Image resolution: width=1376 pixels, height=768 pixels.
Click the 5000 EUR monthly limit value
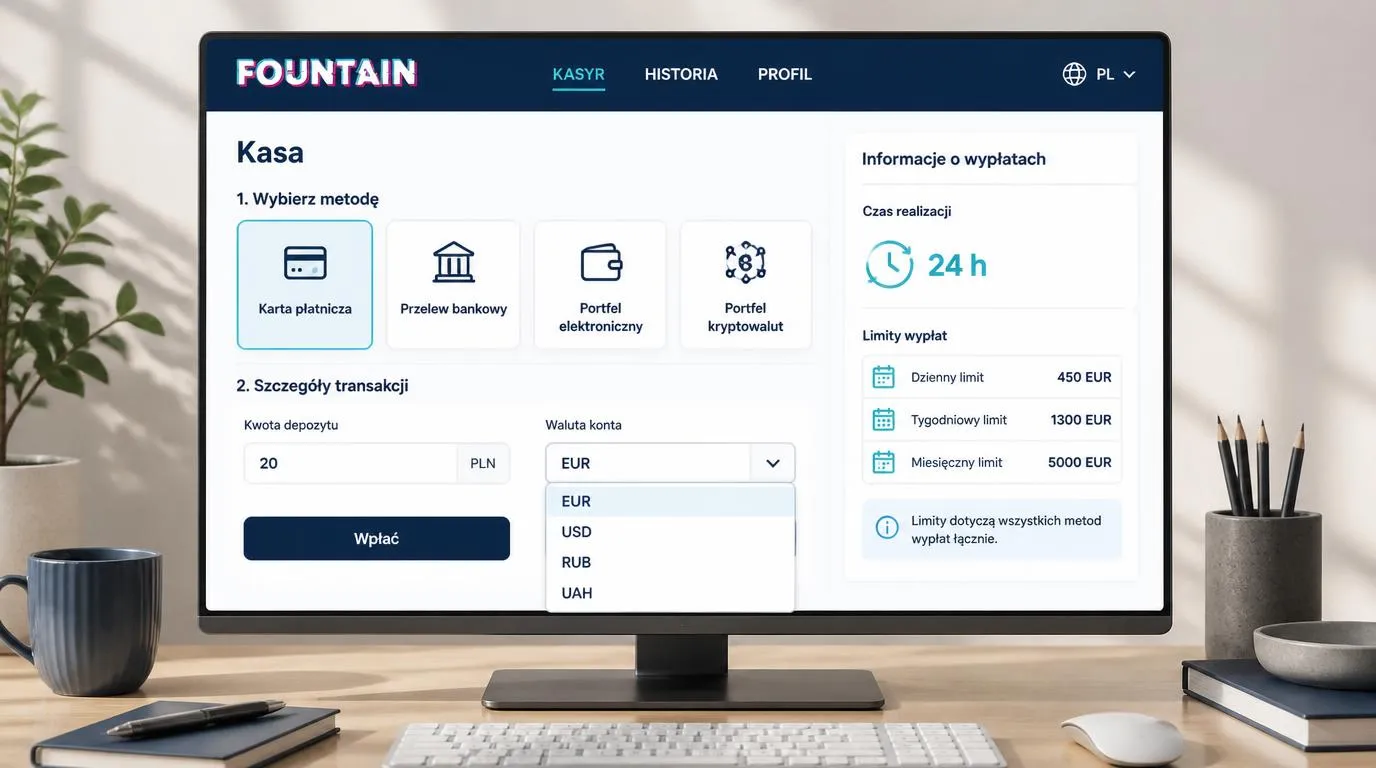[x=1080, y=462]
